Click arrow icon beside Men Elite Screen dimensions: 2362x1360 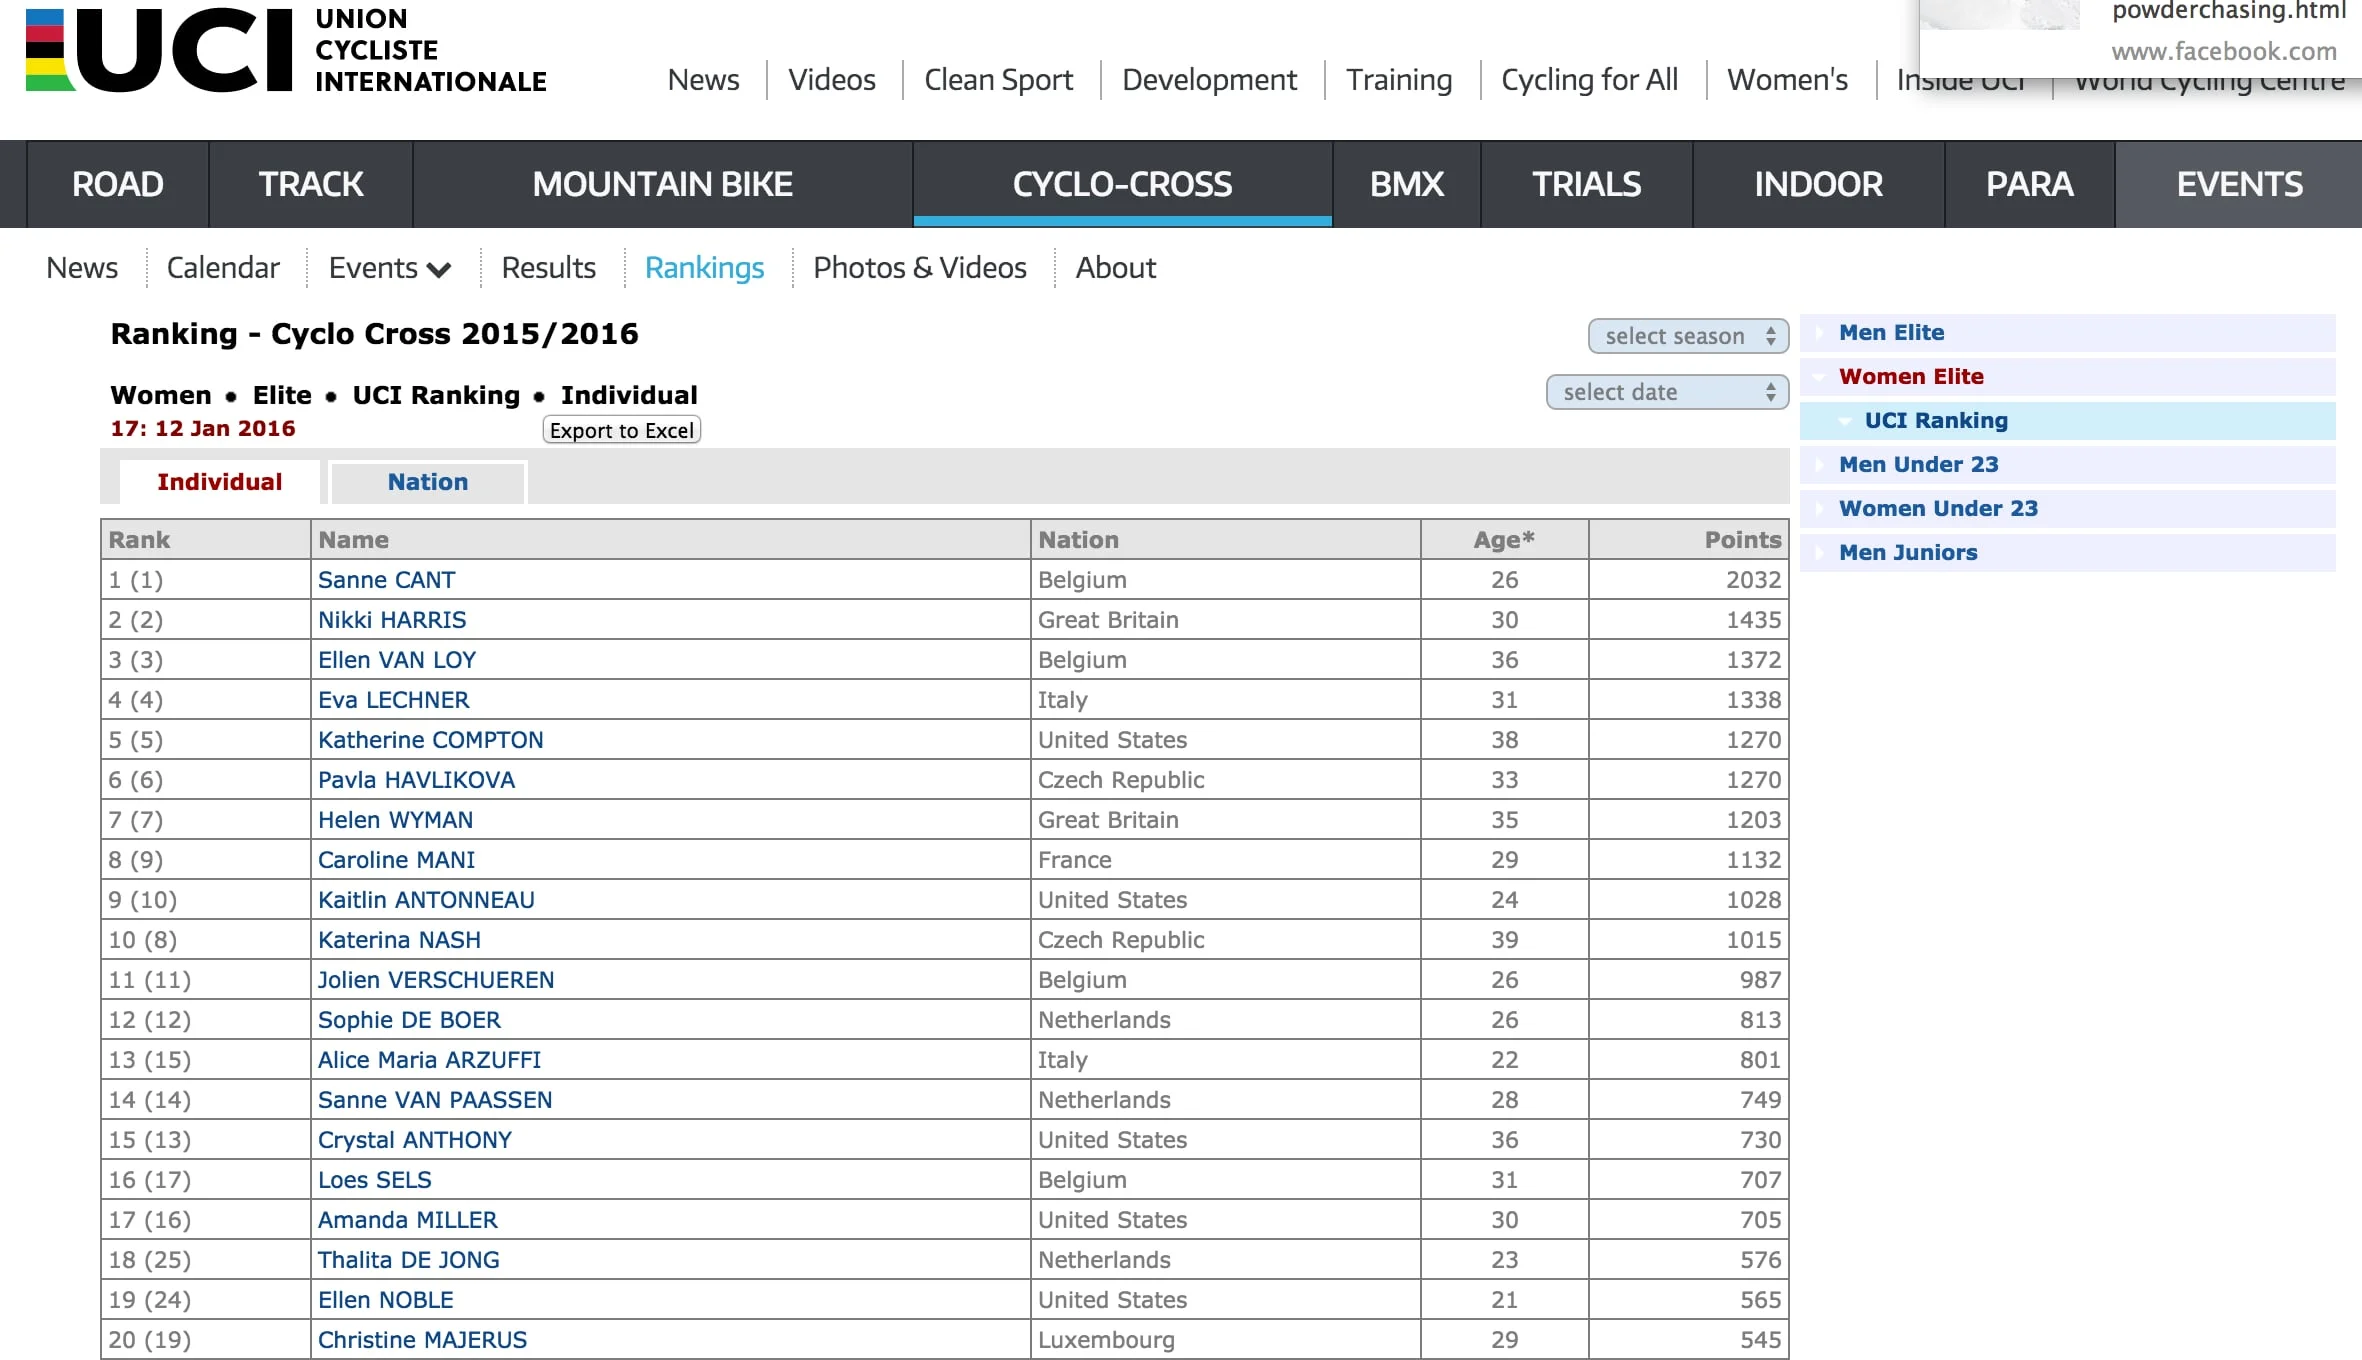pyautogui.click(x=1819, y=333)
